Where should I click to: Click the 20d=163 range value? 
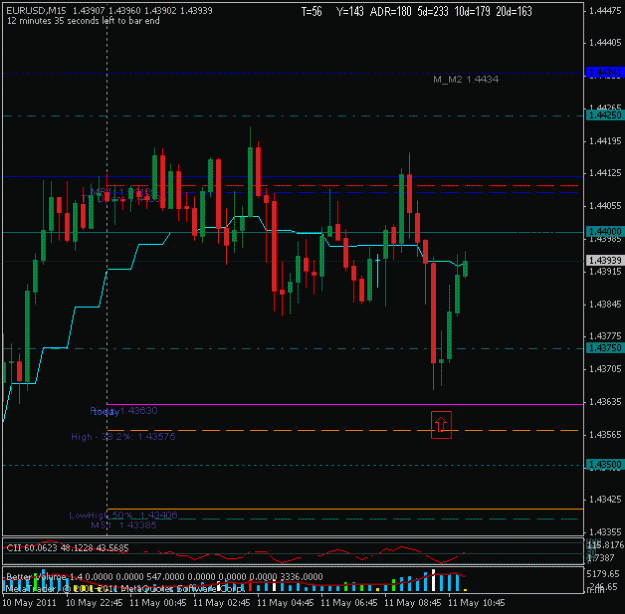(514, 12)
